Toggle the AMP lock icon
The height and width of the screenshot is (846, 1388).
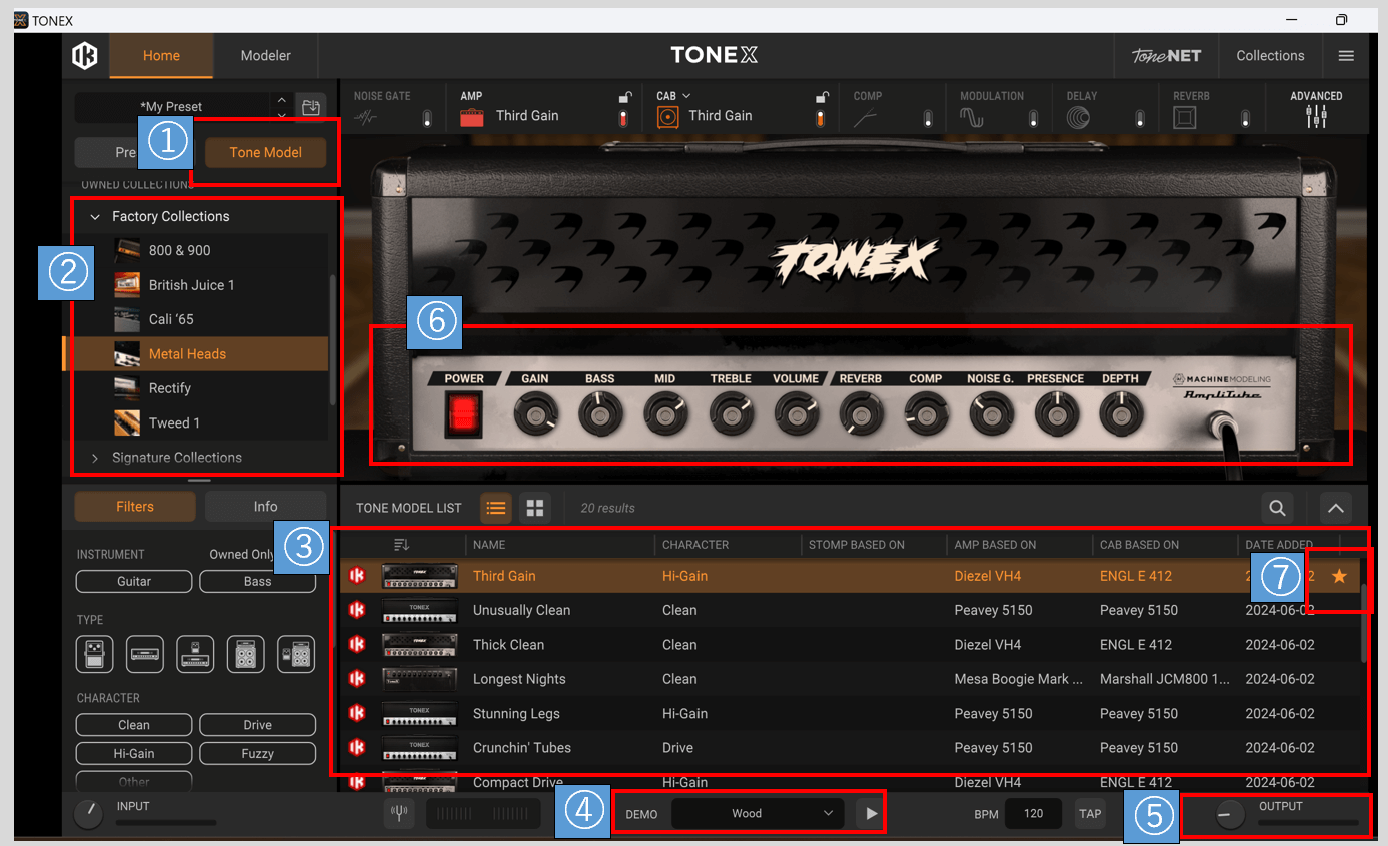click(x=624, y=97)
